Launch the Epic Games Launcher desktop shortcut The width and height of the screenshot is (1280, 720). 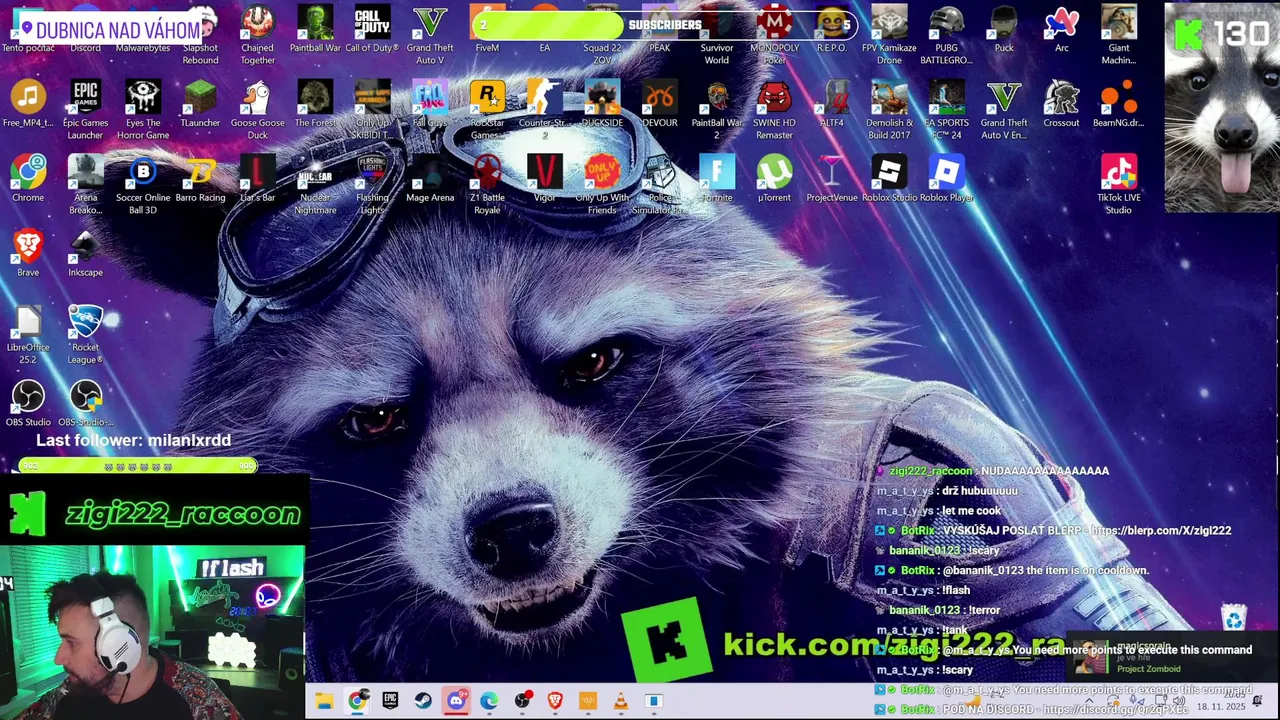pyautogui.click(x=85, y=110)
